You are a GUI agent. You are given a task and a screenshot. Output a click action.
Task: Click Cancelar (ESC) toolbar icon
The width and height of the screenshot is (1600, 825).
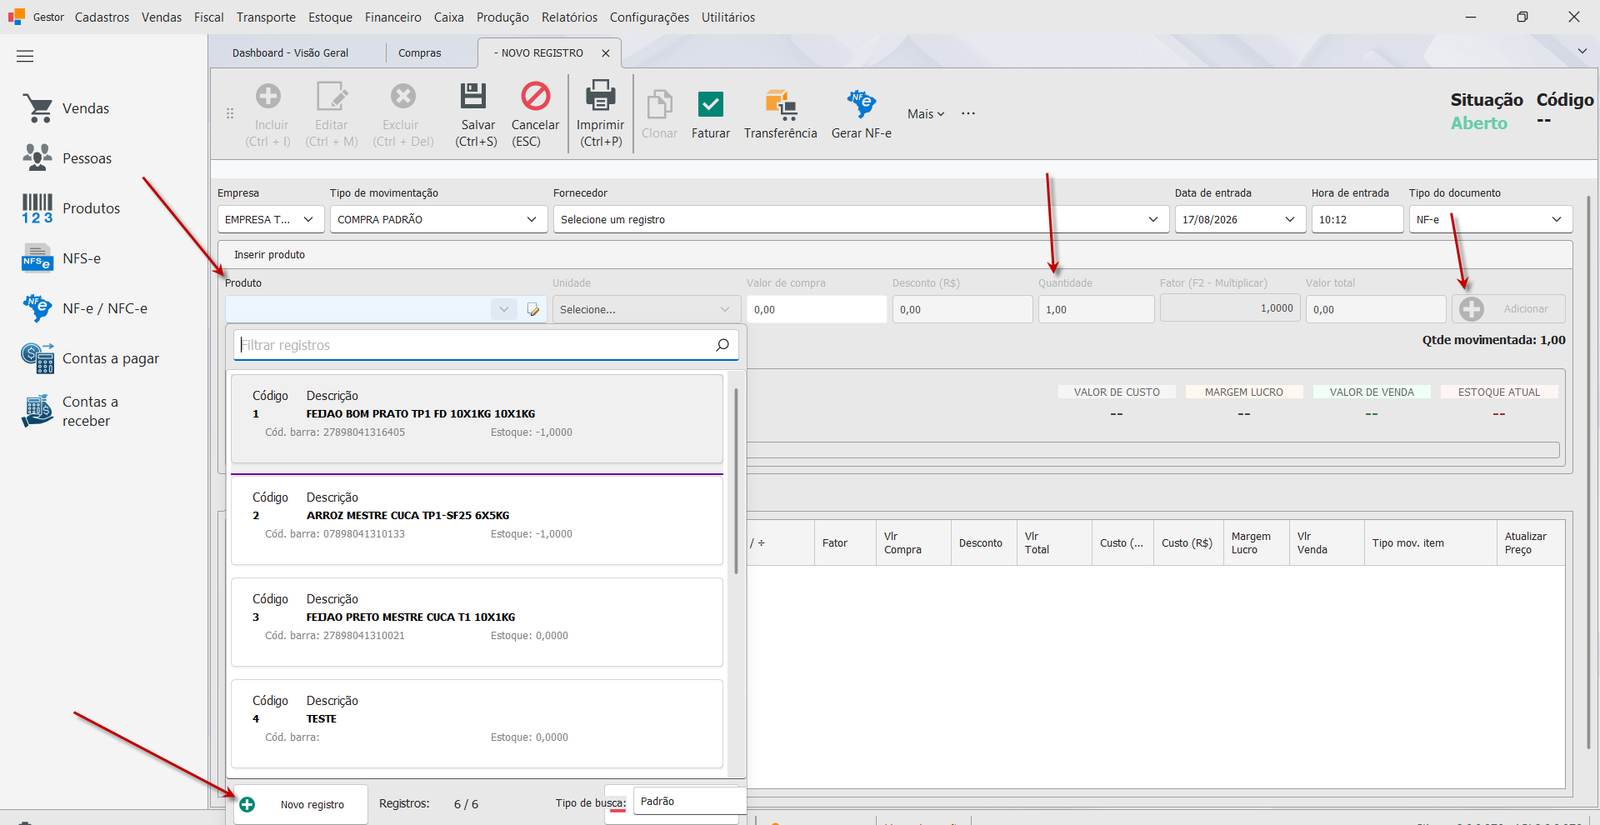coord(535,96)
